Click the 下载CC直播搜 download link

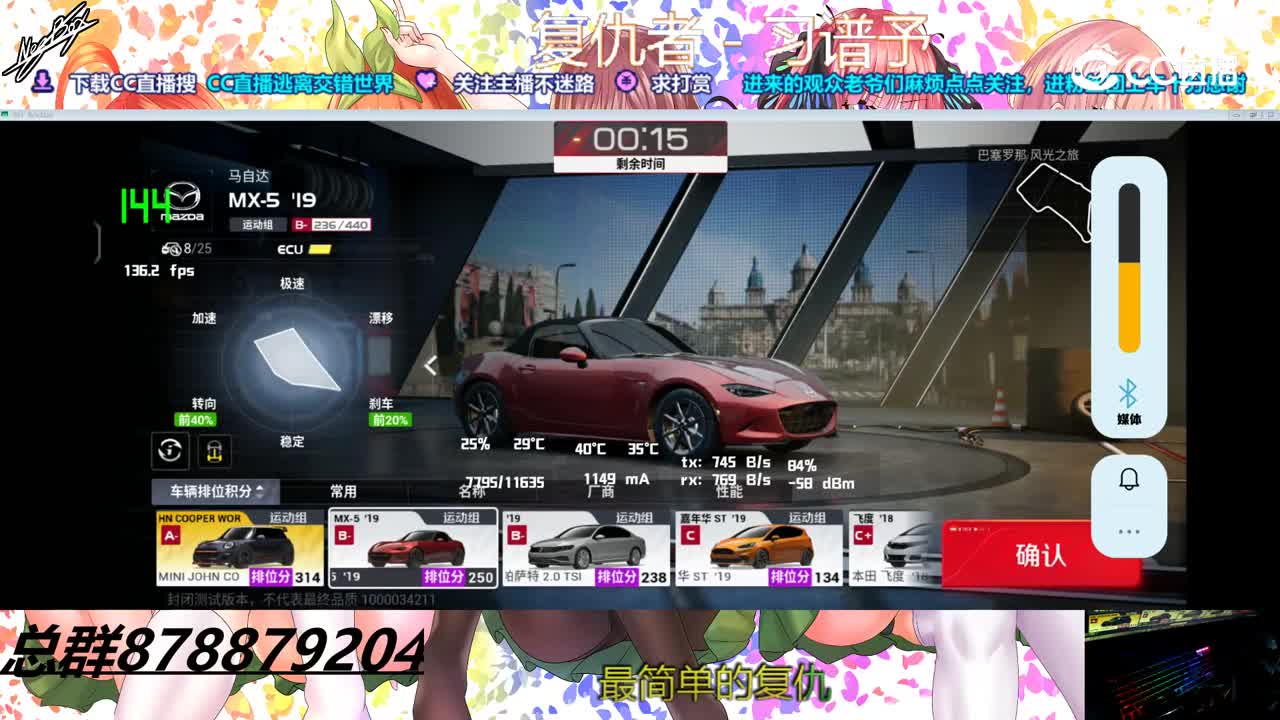pos(133,84)
